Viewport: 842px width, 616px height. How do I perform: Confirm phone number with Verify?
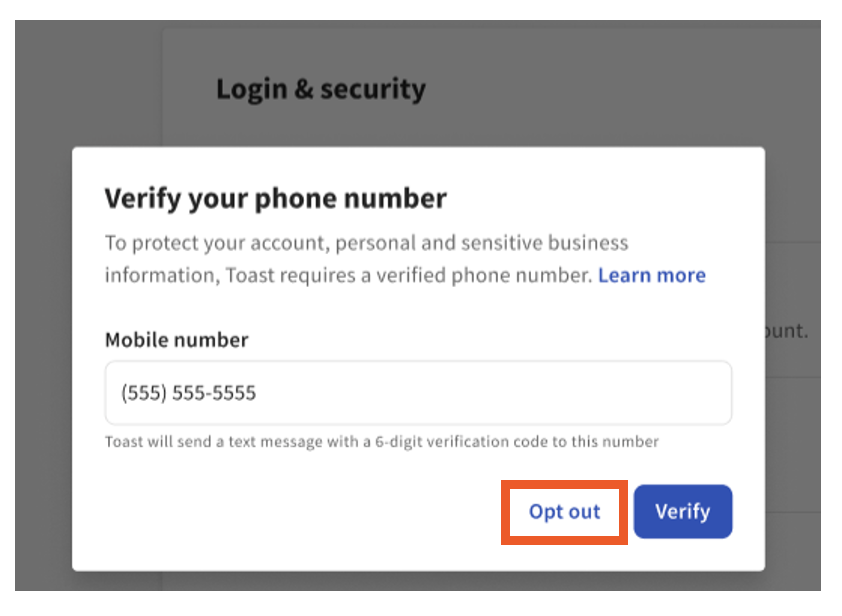click(683, 511)
